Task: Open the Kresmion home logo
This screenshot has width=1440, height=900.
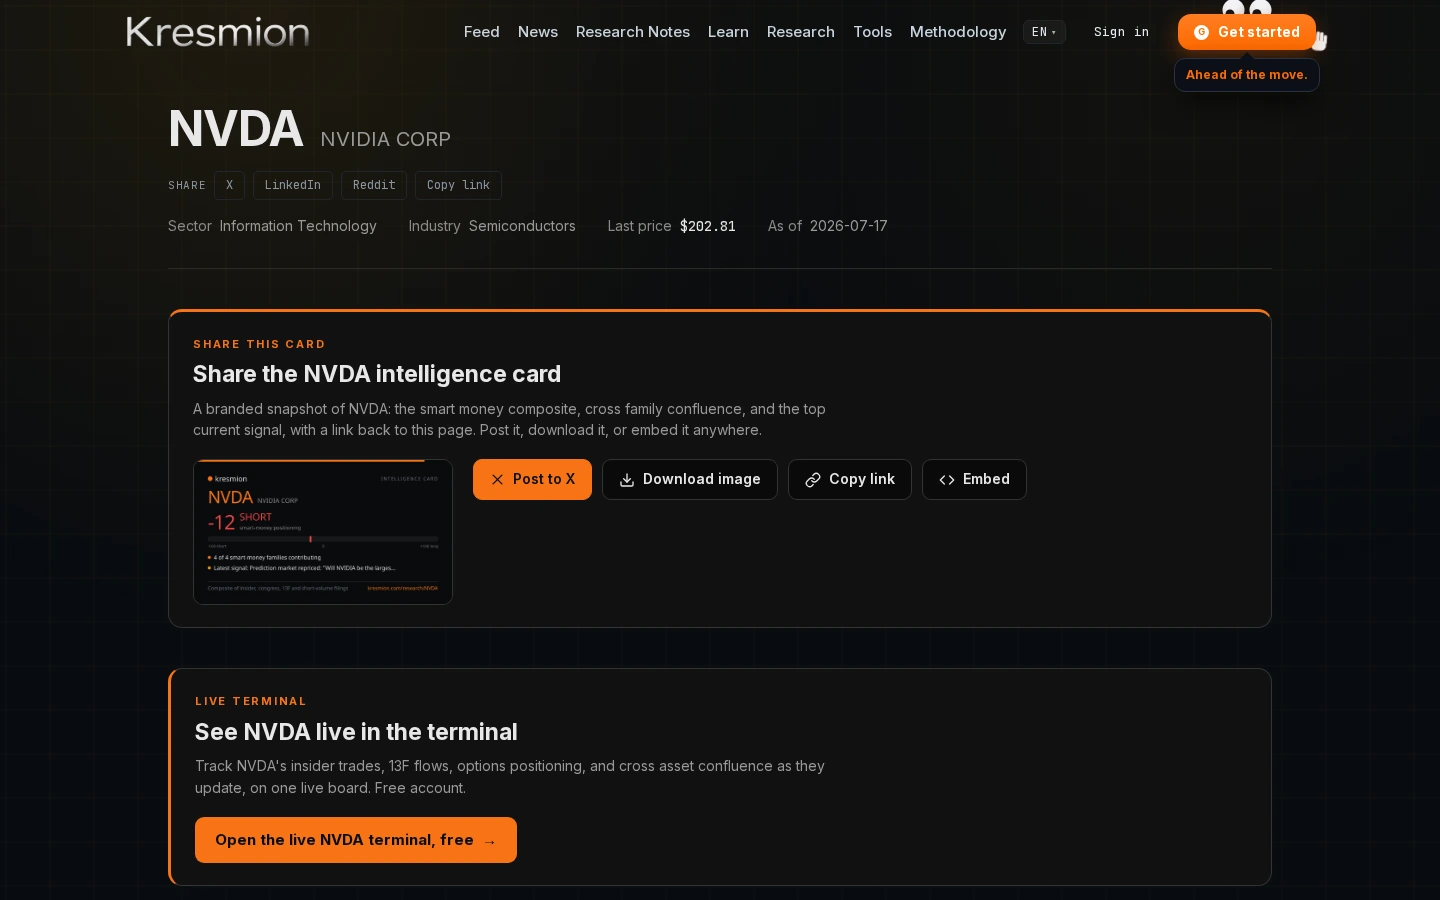Action: coord(218,32)
